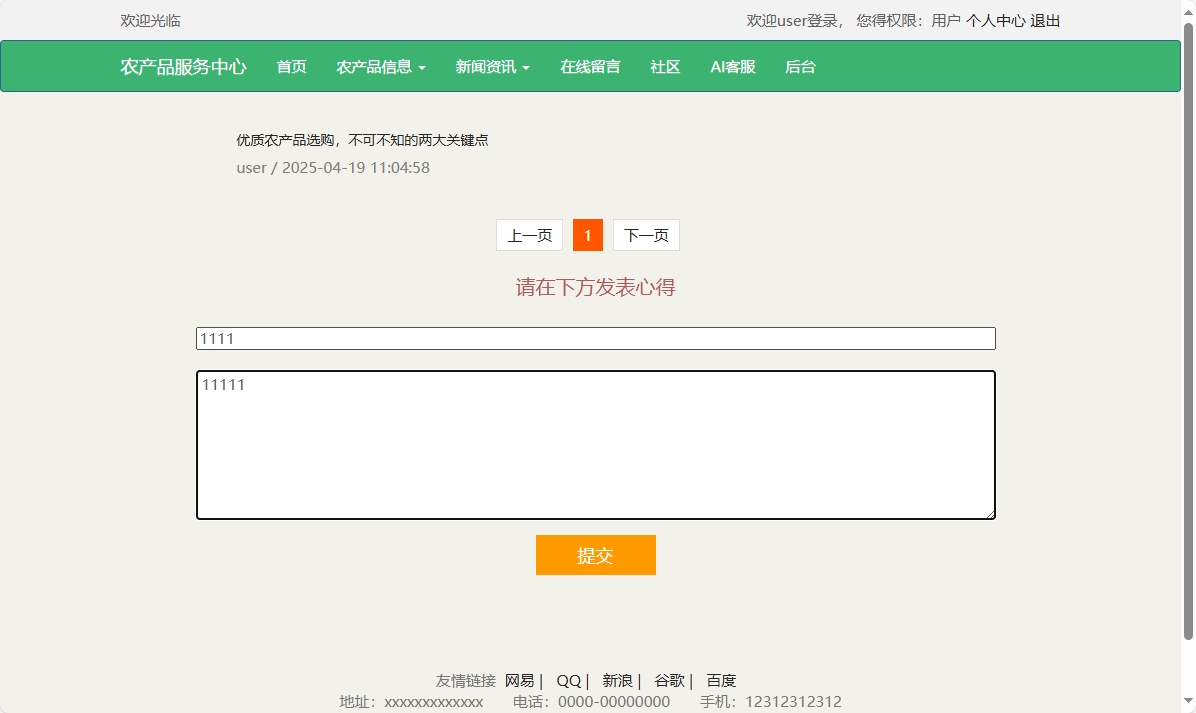Go to 上一页 previous page
This screenshot has width=1196, height=713.
click(x=529, y=235)
